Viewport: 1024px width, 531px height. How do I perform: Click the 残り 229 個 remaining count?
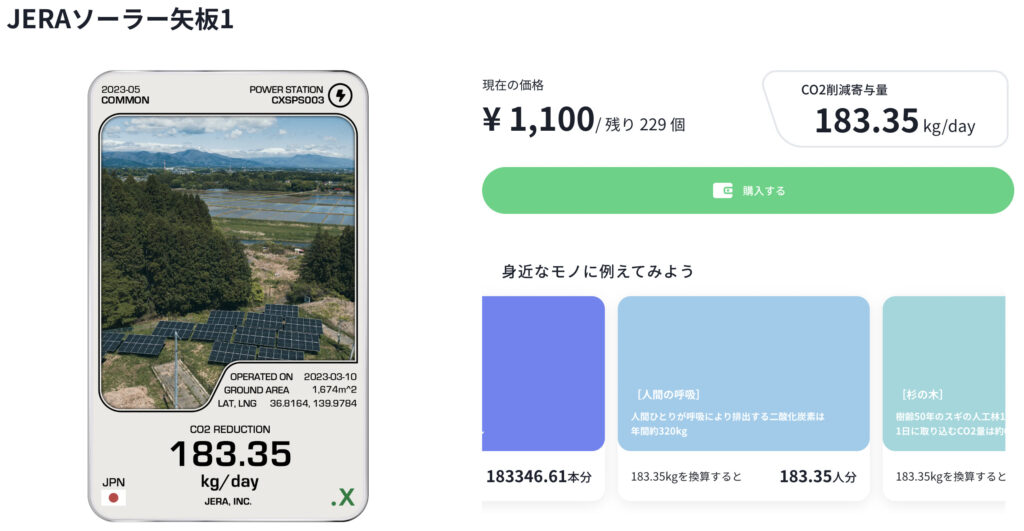pos(645,125)
